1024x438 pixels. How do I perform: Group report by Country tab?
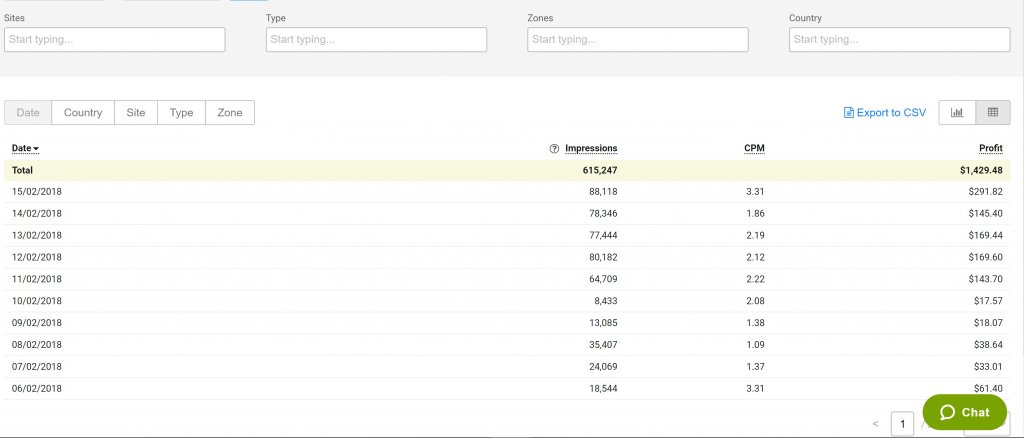pos(83,113)
